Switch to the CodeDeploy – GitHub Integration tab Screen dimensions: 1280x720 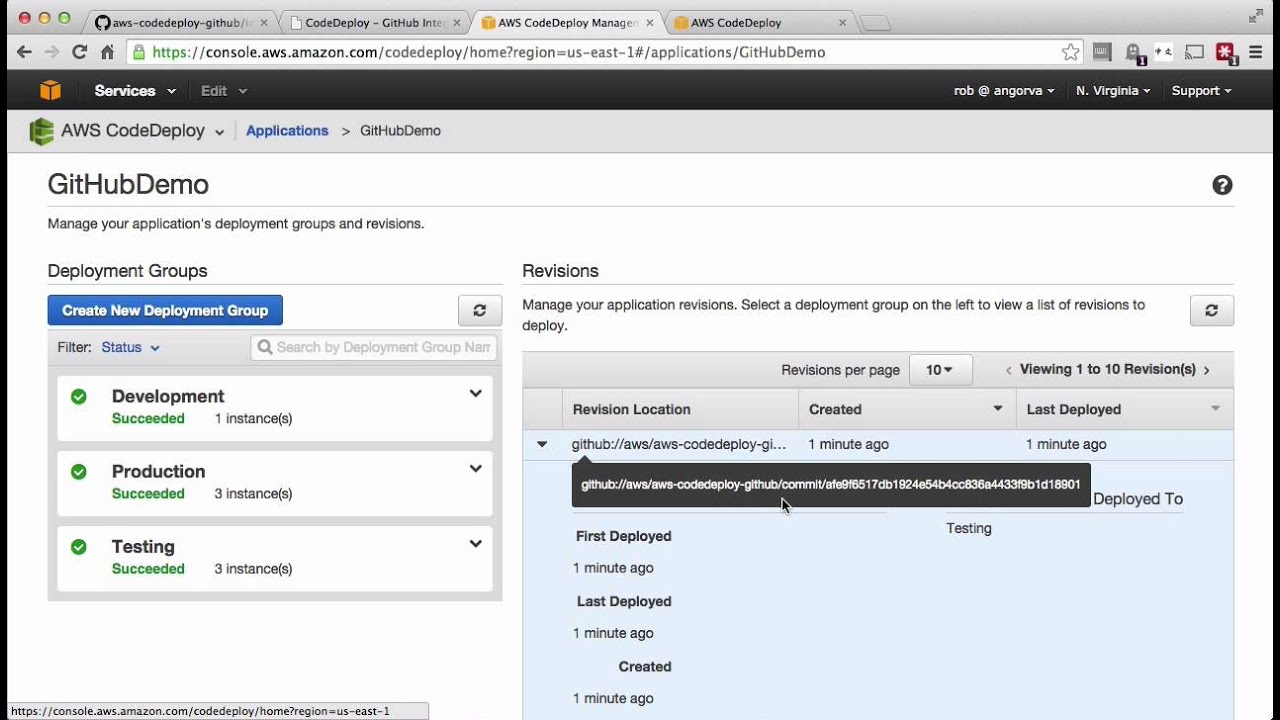coord(372,22)
